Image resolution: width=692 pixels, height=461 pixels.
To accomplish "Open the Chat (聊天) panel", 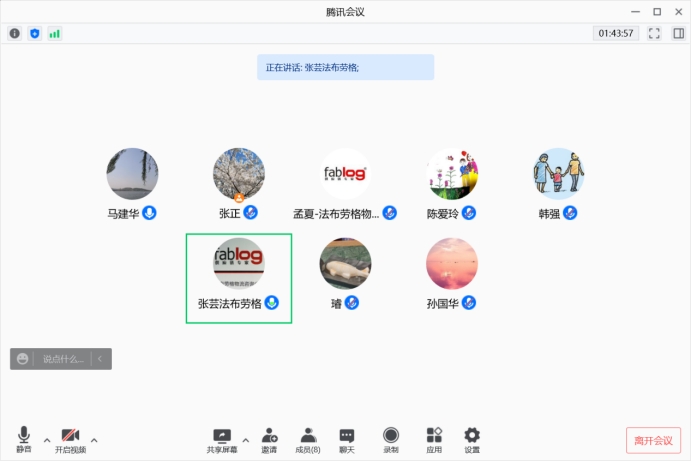I will tap(347, 439).
